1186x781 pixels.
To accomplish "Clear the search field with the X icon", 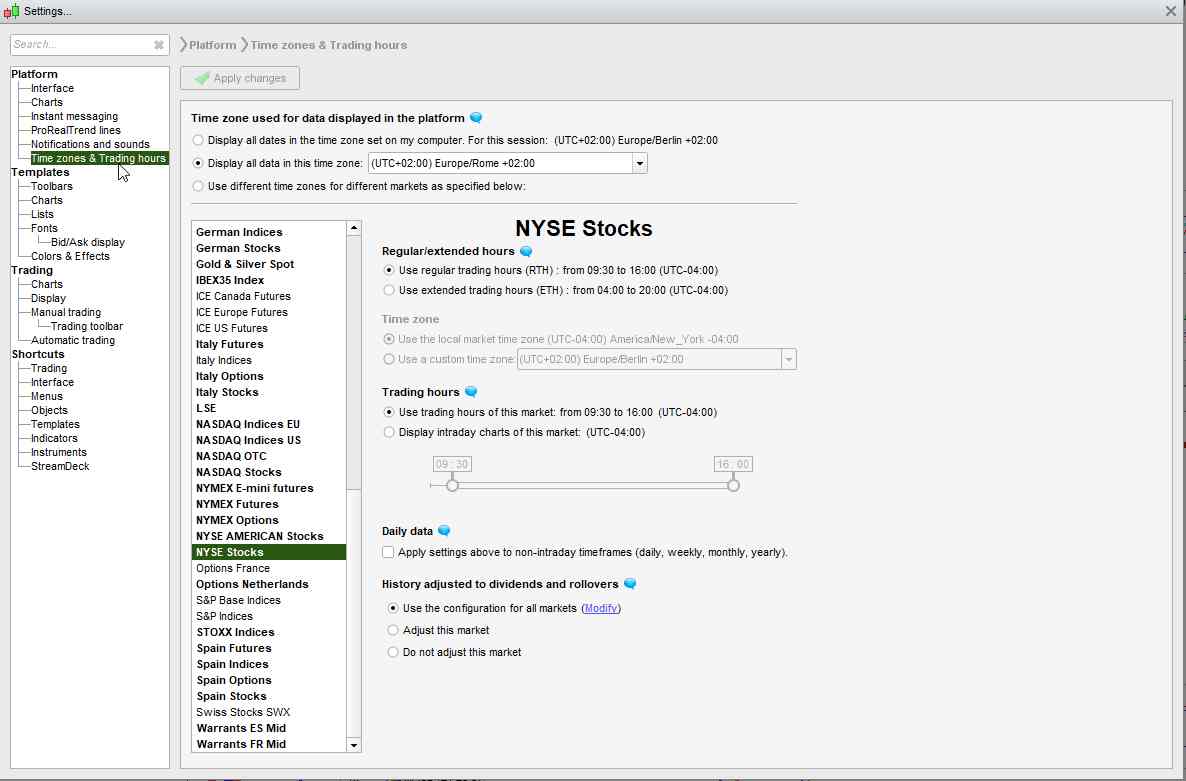I will click(159, 45).
